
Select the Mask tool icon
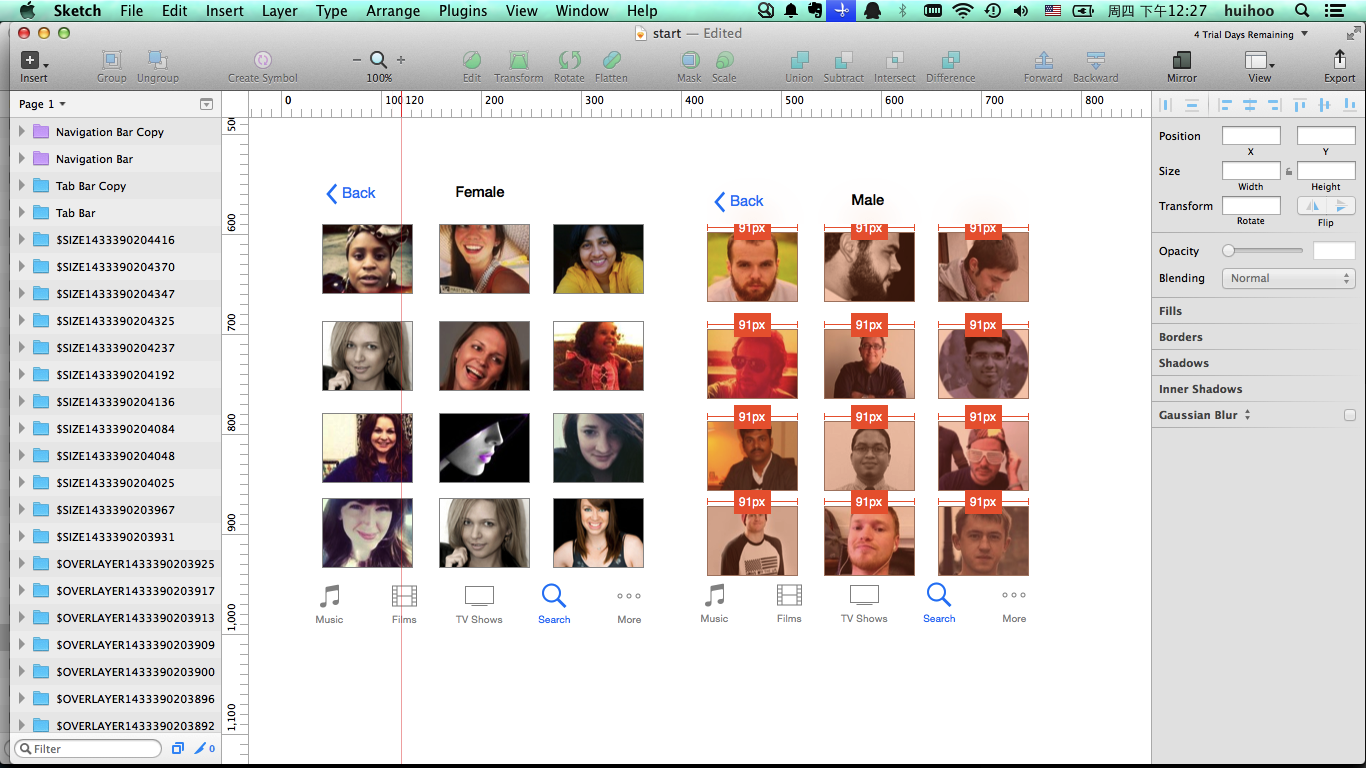689,62
